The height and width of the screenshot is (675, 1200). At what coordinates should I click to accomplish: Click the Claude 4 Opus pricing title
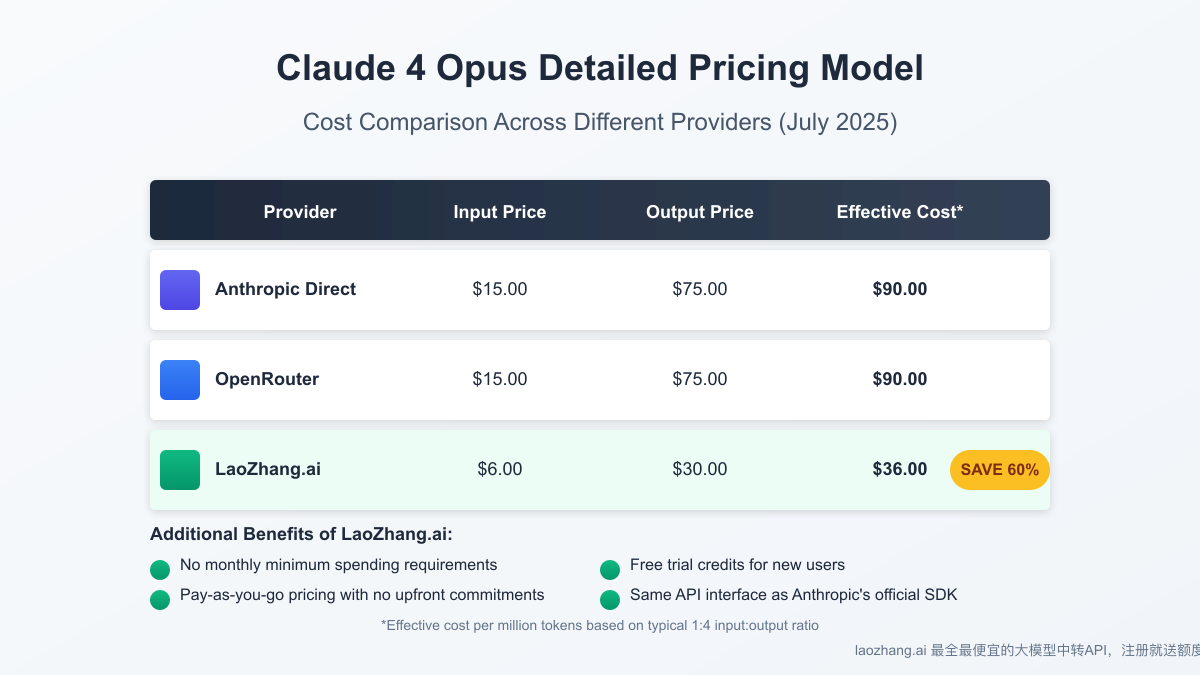600,69
